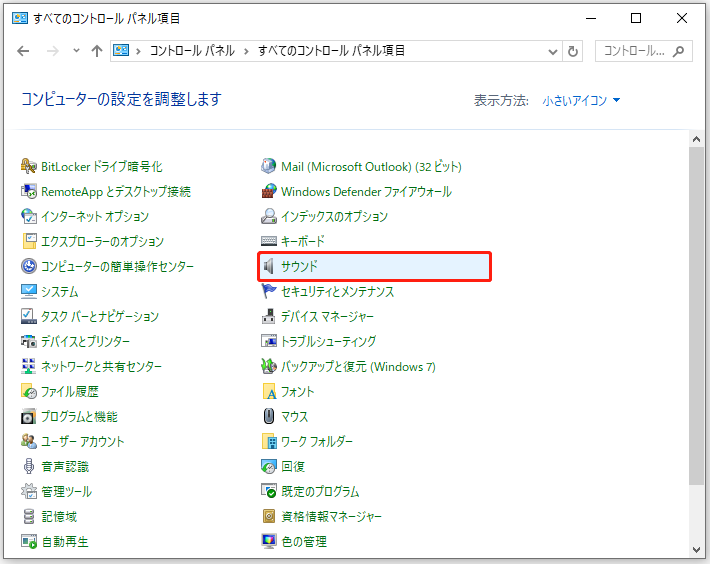Screen dimensions: 710x564
Task: Click the デバイスとプリンター icon
Action: coord(29,341)
